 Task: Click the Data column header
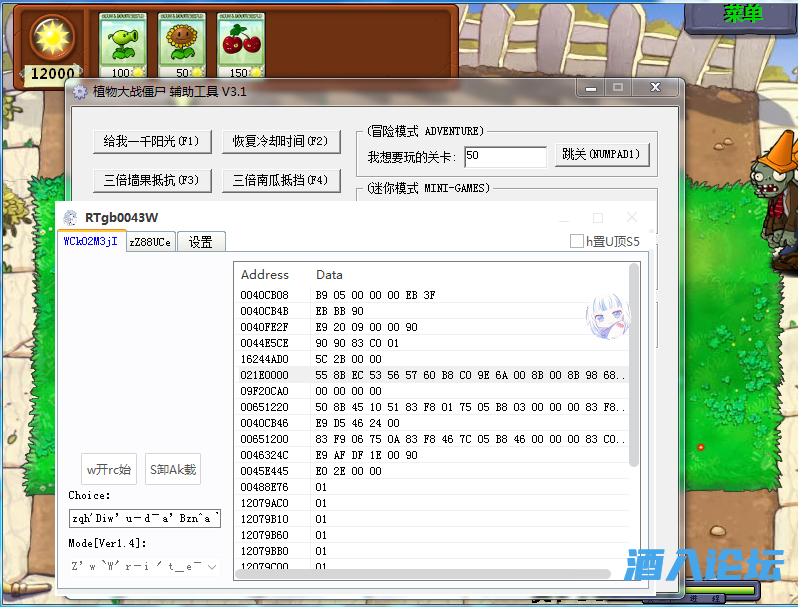pos(329,275)
